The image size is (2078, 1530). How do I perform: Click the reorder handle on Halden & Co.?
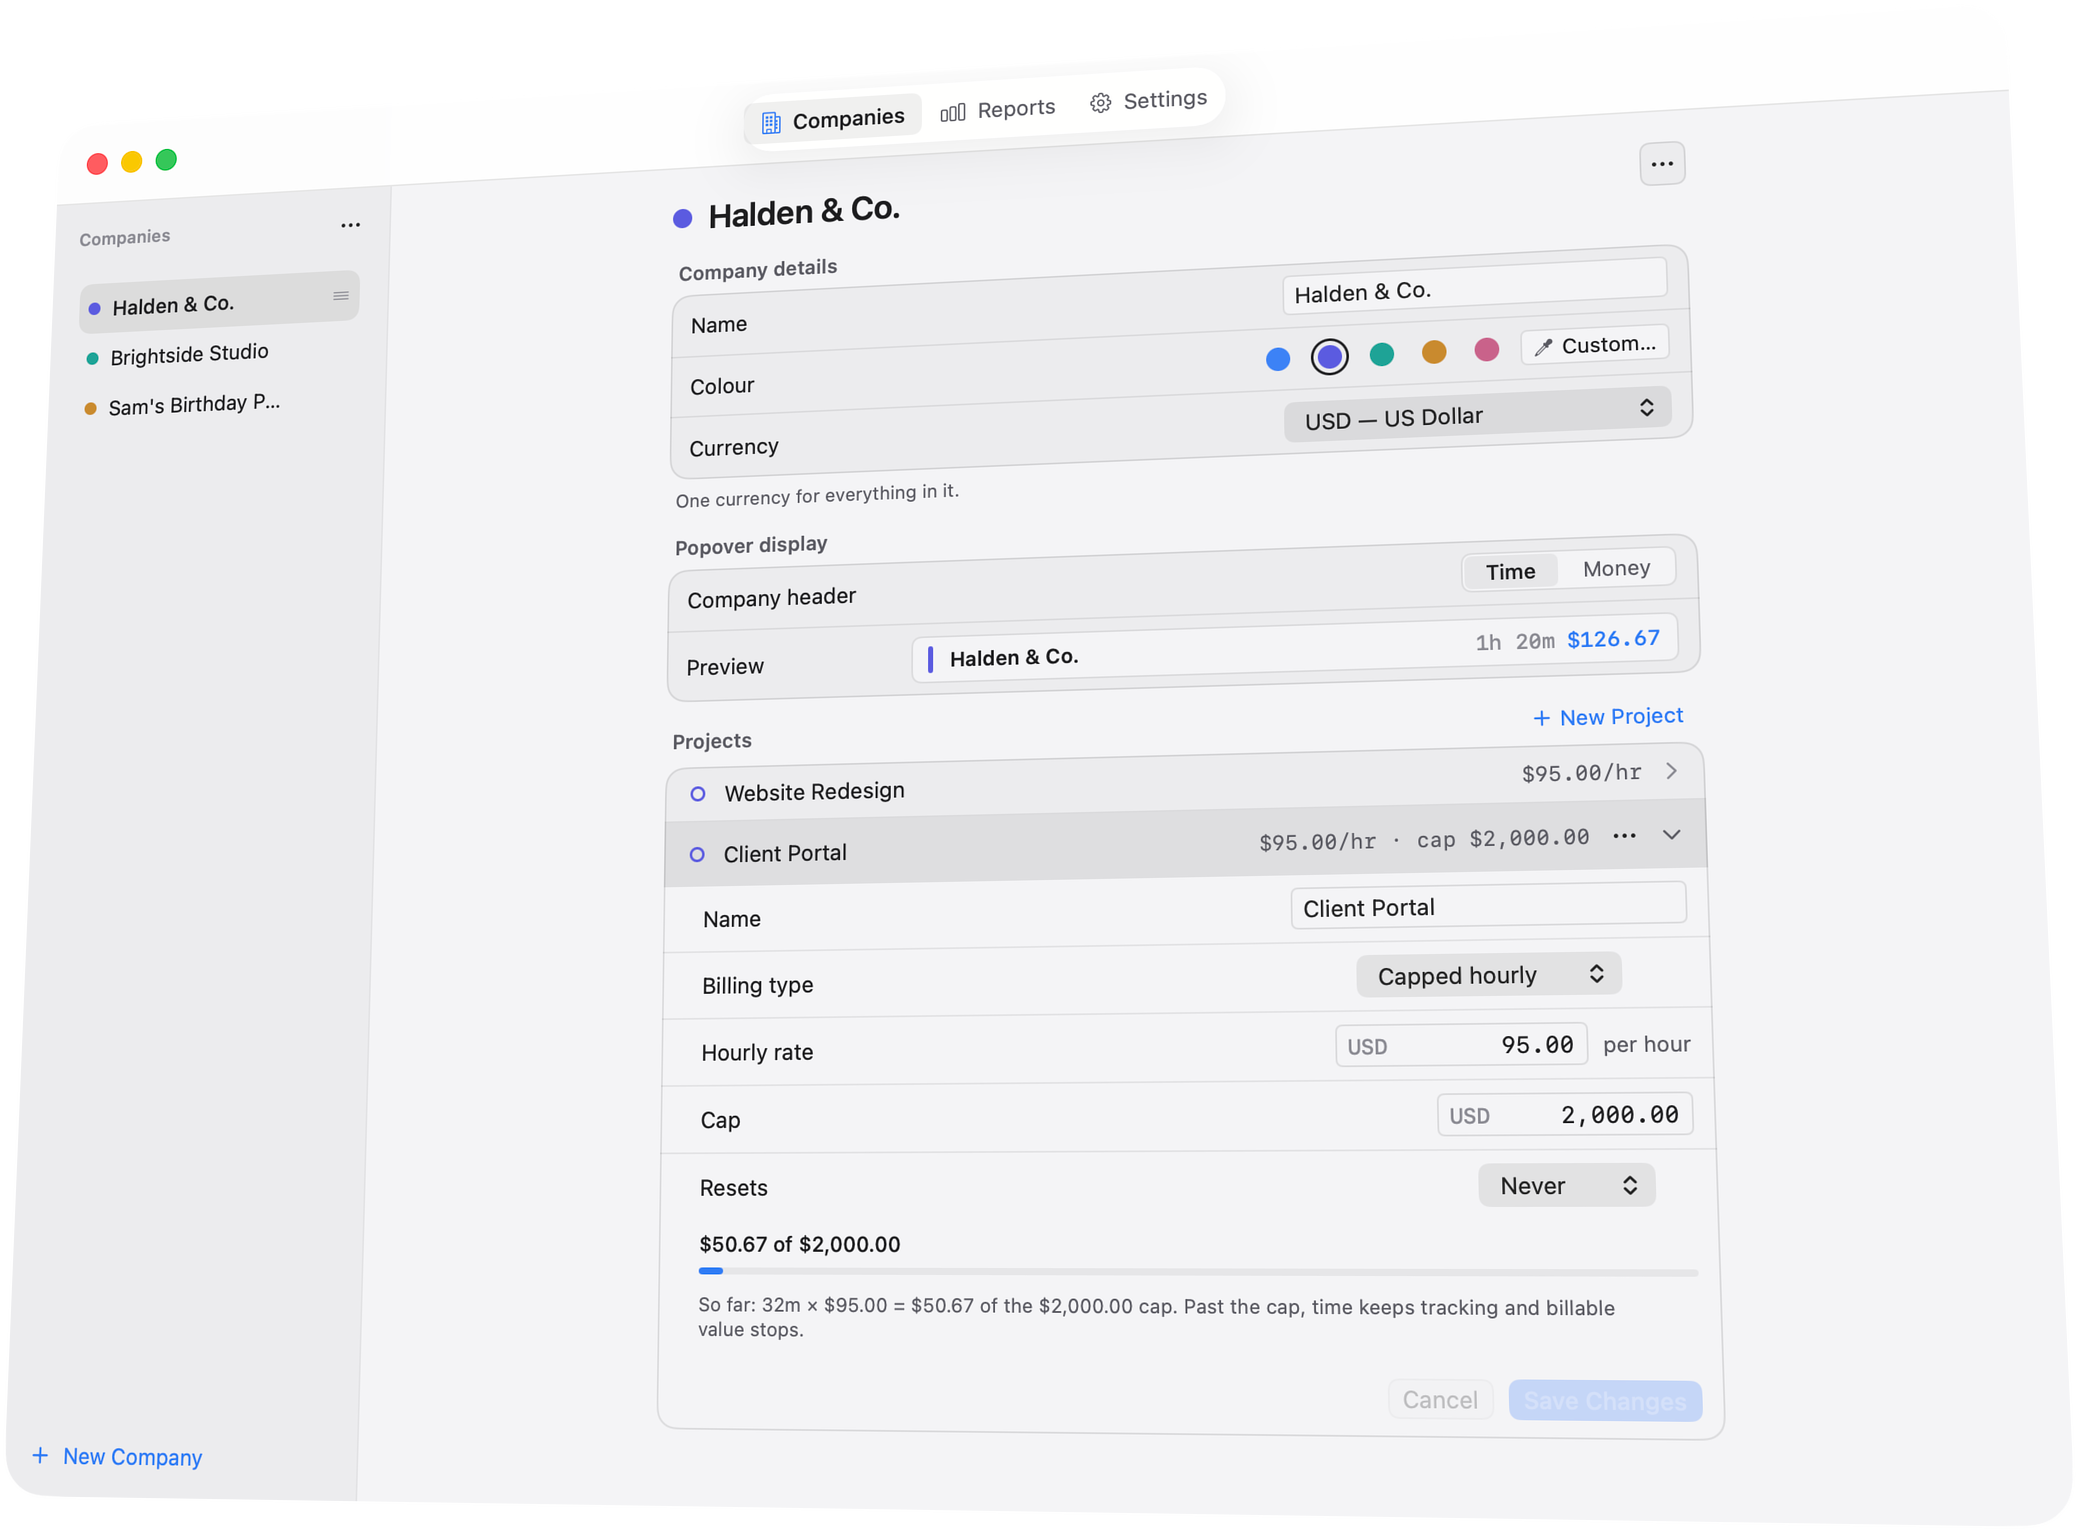coord(341,296)
